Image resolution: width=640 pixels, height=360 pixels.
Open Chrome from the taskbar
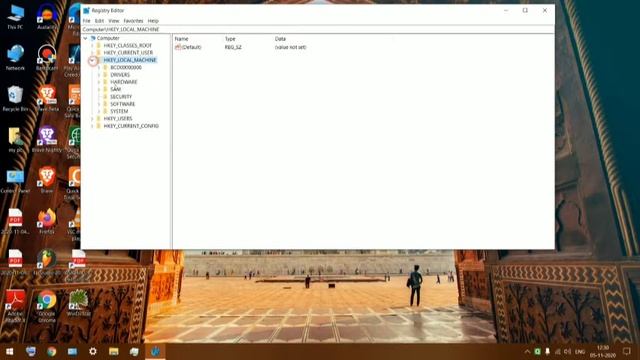click(x=51, y=351)
